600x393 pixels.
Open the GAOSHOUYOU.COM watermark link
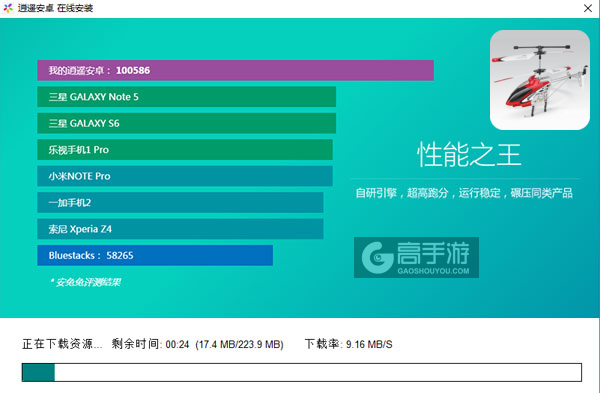(433, 271)
